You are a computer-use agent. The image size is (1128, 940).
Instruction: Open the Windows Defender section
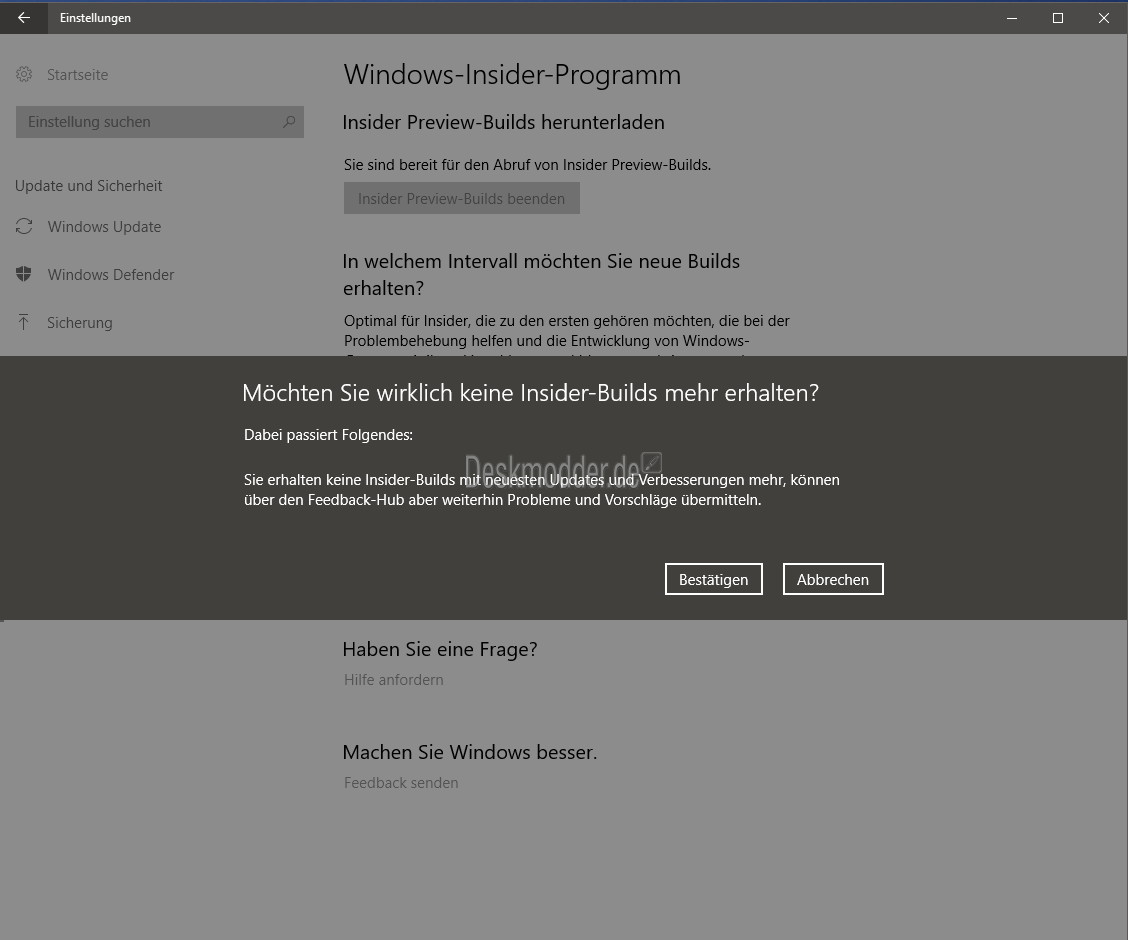[111, 275]
